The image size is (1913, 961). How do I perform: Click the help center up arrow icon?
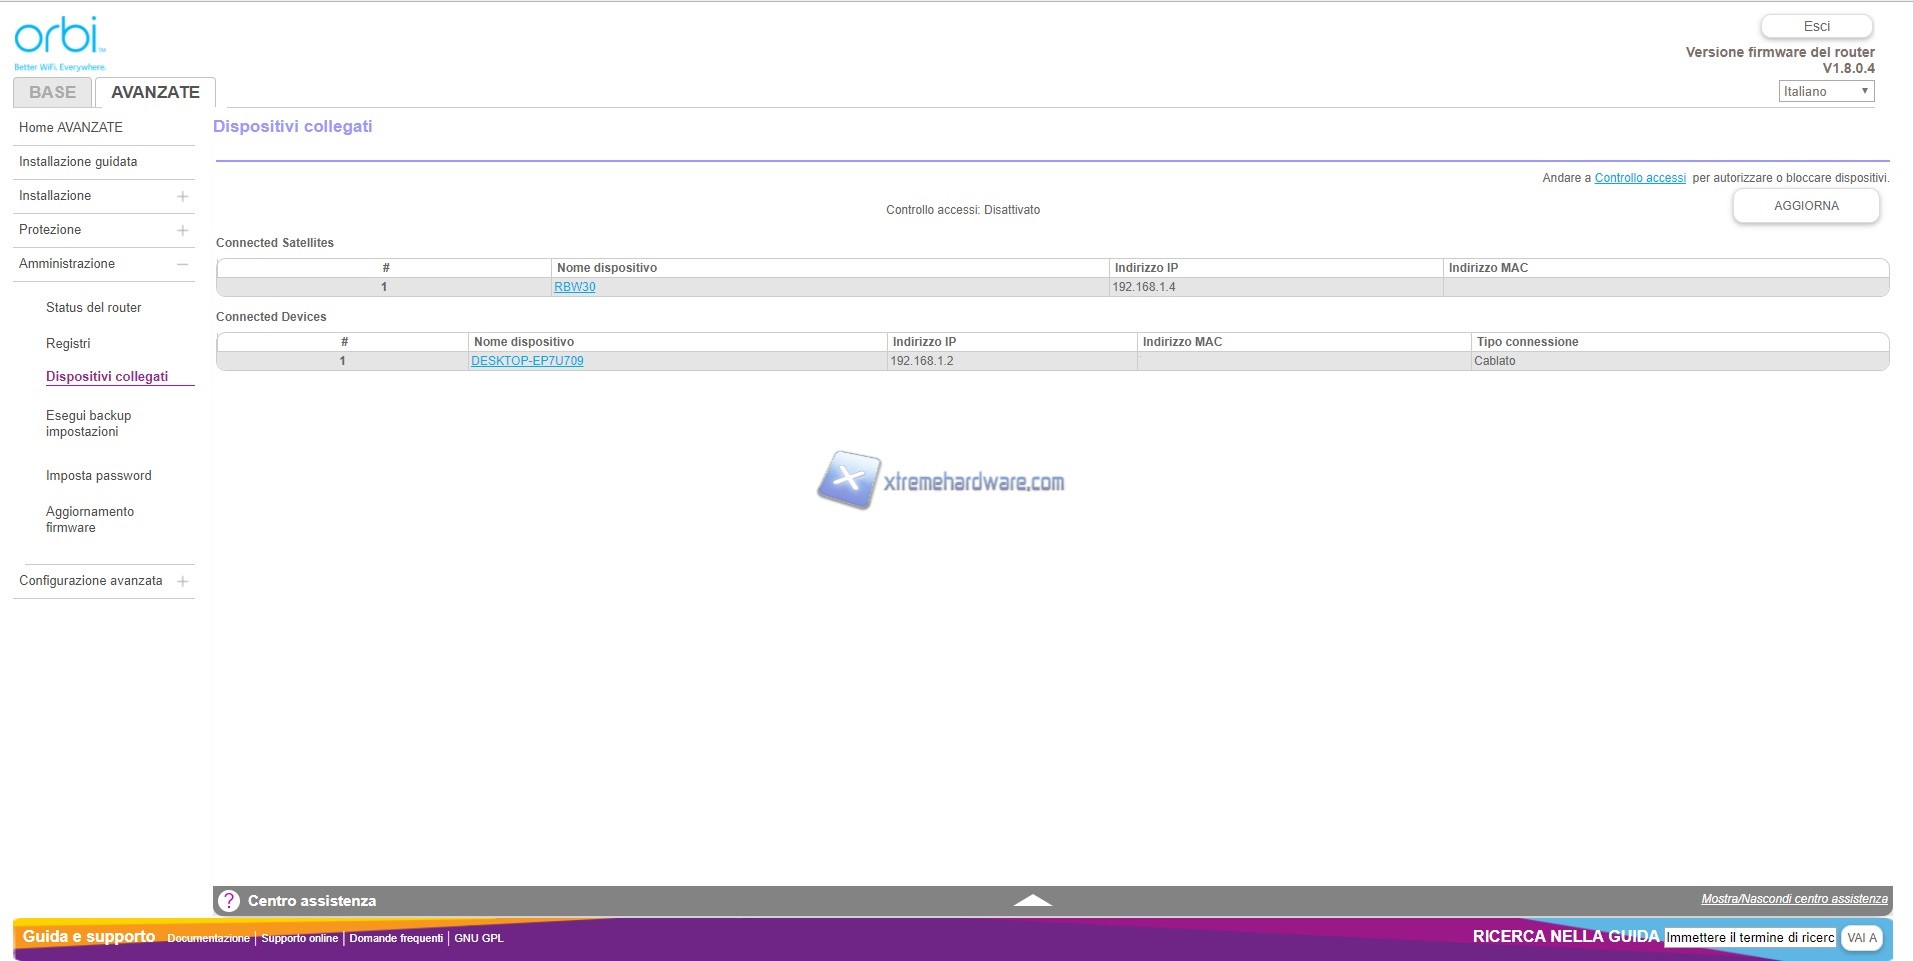coord(1032,901)
